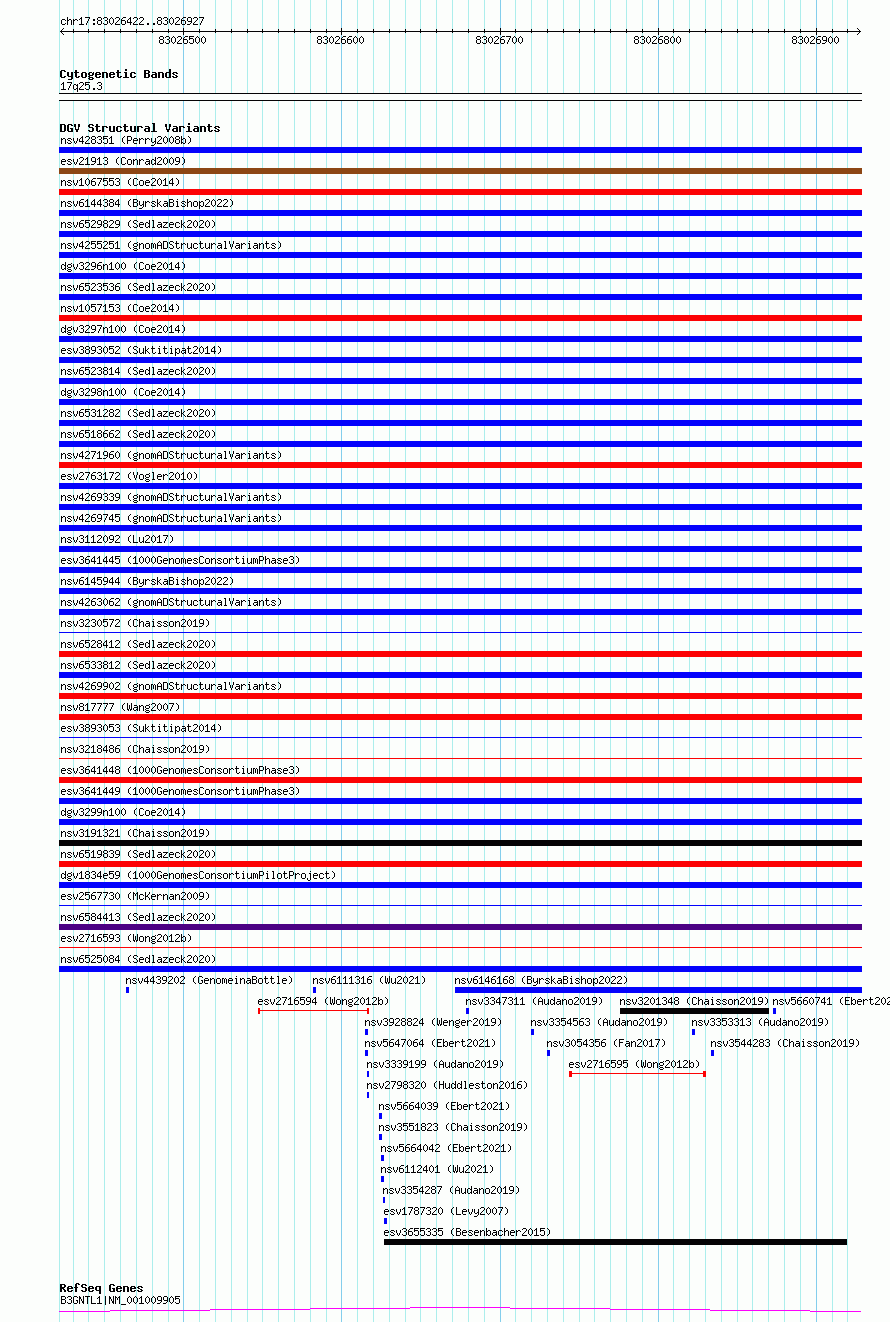This screenshot has height=1322, width=890.
Task: Select the purple nsv6584413 Sedlazeck2020 bar
Action: [x=460, y=927]
